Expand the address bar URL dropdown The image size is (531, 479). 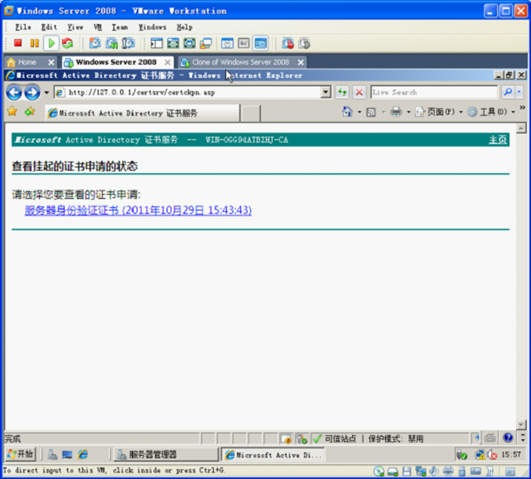325,92
